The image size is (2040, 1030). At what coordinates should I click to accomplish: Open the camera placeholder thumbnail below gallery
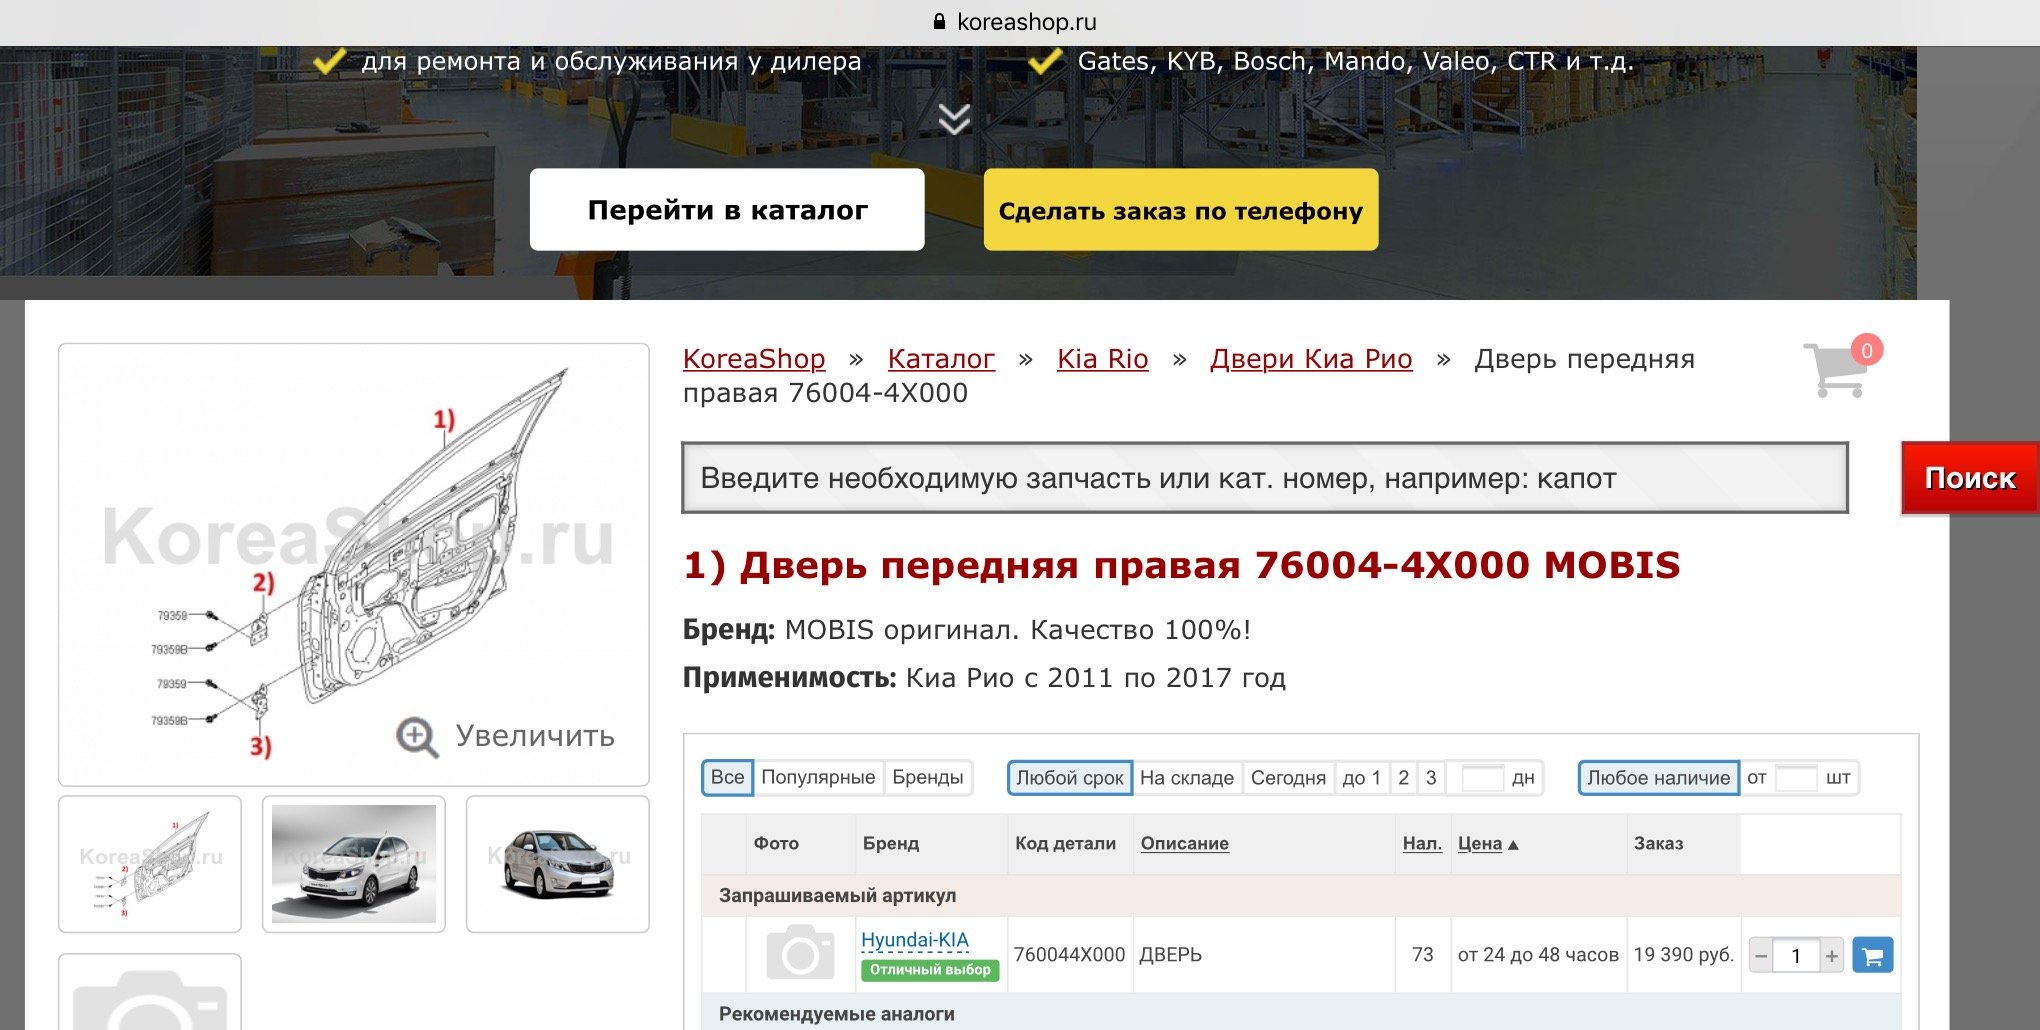pos(150,992)
